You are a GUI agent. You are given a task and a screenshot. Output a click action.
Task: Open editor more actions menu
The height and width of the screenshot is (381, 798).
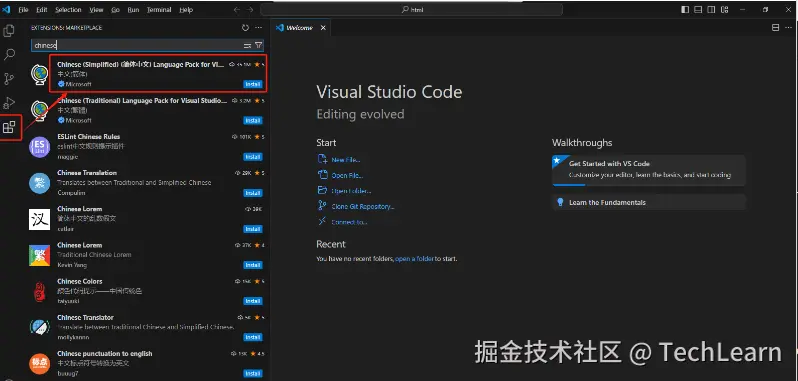pos(789,28)
